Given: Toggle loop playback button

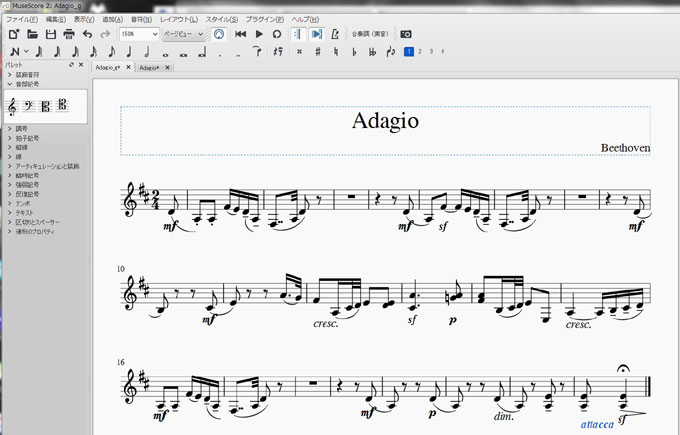Looking at the screenshot, I should pos(277,34).
